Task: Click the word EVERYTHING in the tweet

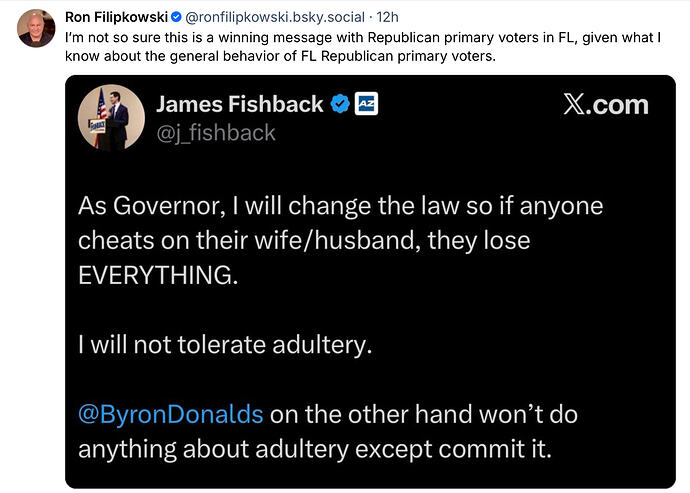Action: click(158, 276)
